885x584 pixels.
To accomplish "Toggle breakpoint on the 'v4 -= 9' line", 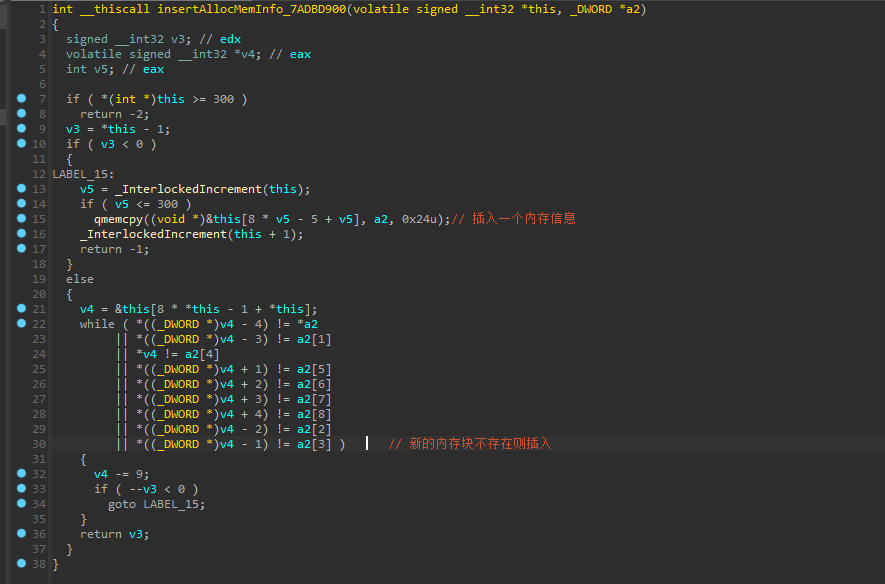I will click(21, 474).
